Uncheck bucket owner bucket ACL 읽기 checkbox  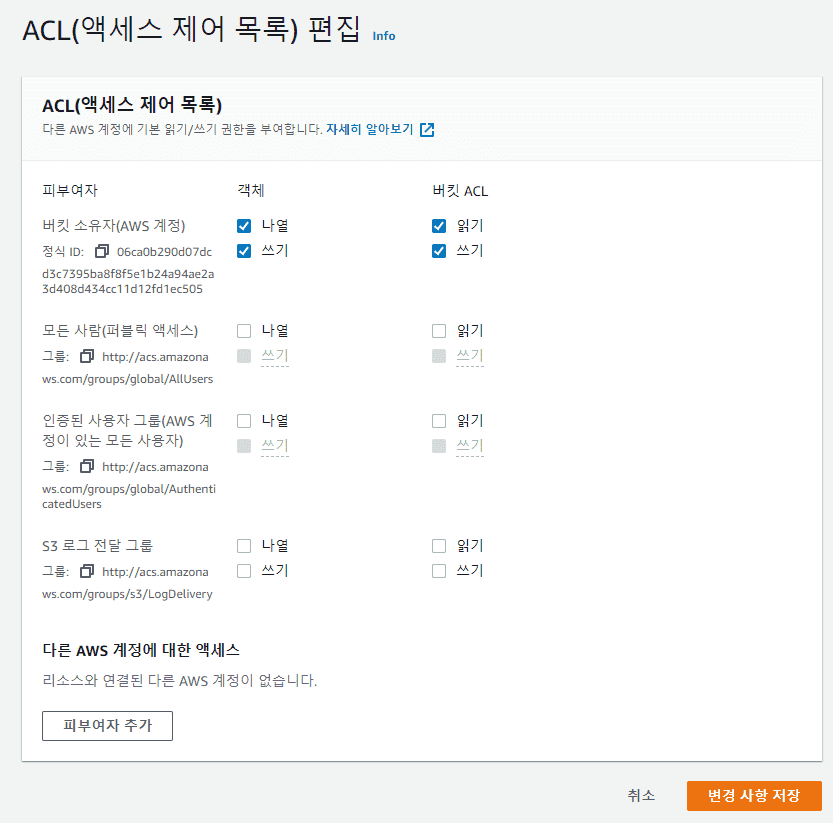point(439,226)
